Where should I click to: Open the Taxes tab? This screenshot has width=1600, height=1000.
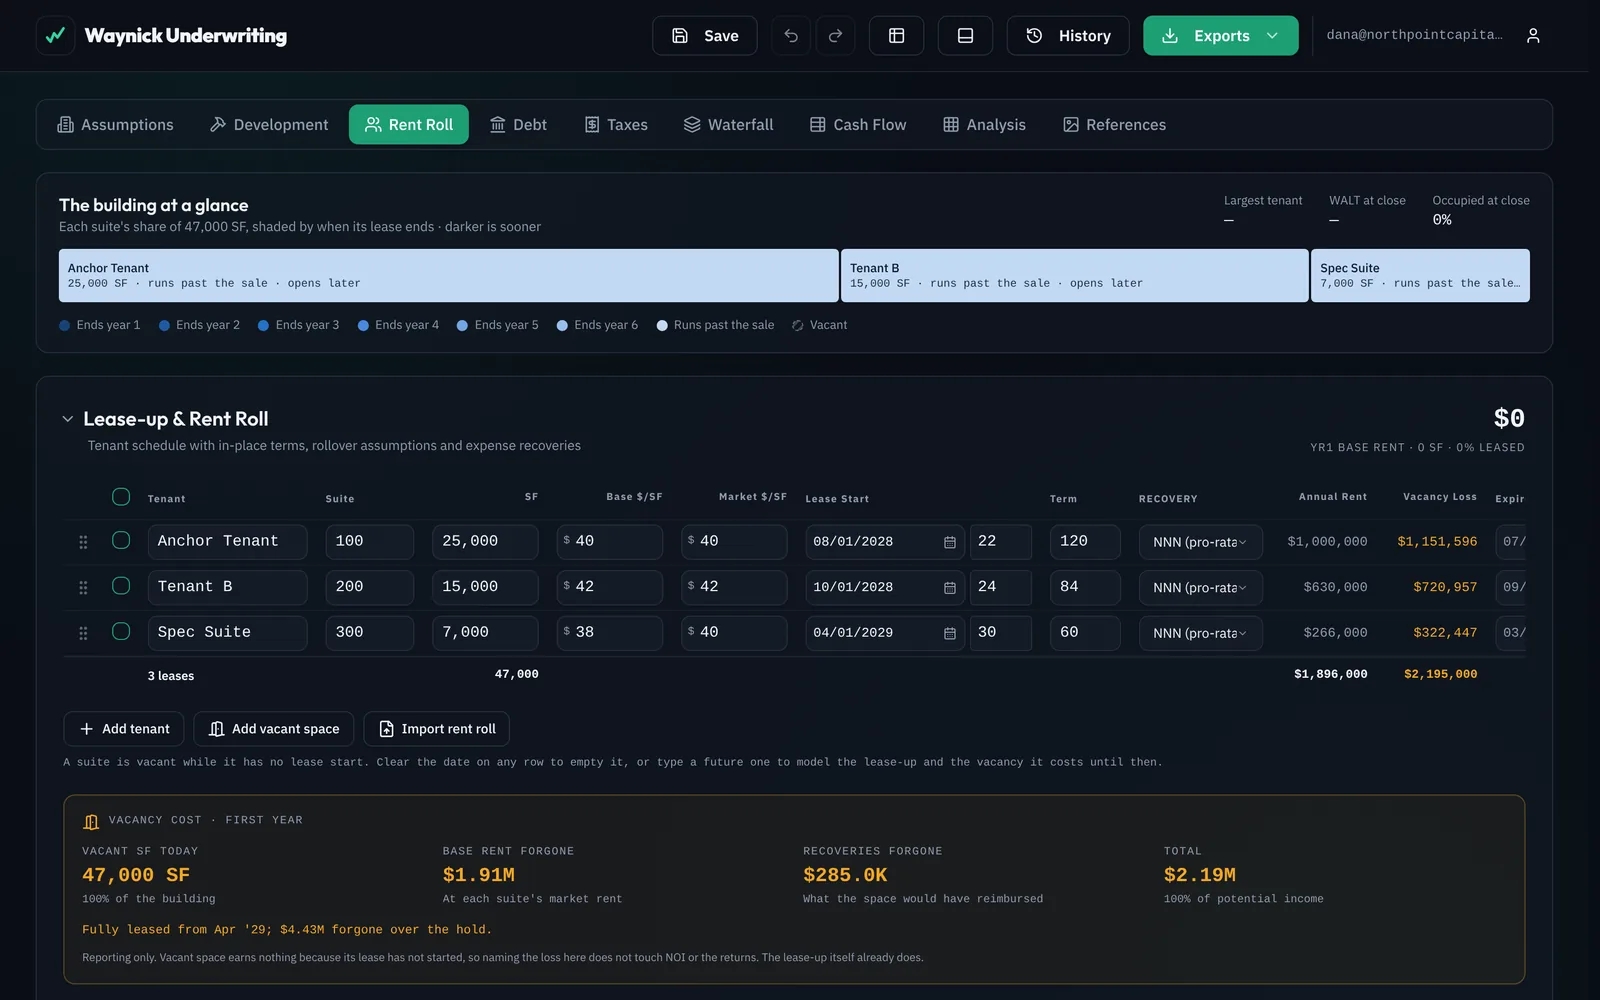[x=616, y=125]
